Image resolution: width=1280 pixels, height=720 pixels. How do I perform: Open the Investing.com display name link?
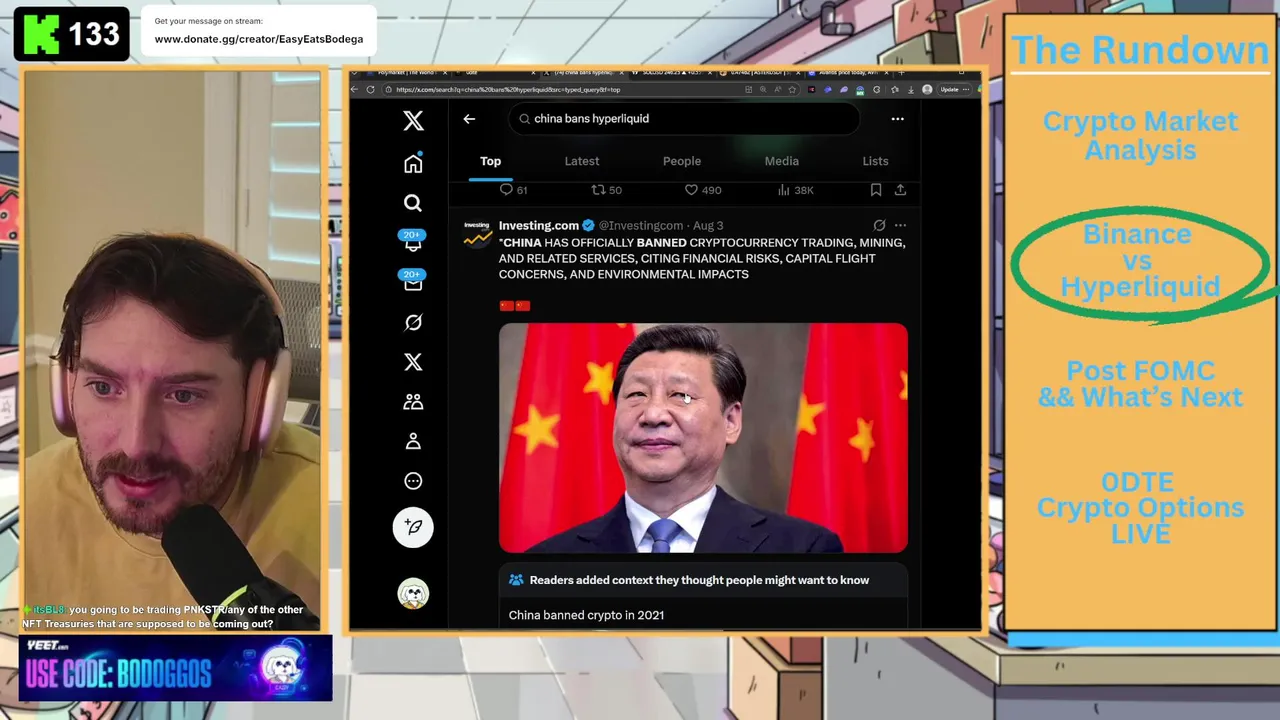(x=539, y=226)
